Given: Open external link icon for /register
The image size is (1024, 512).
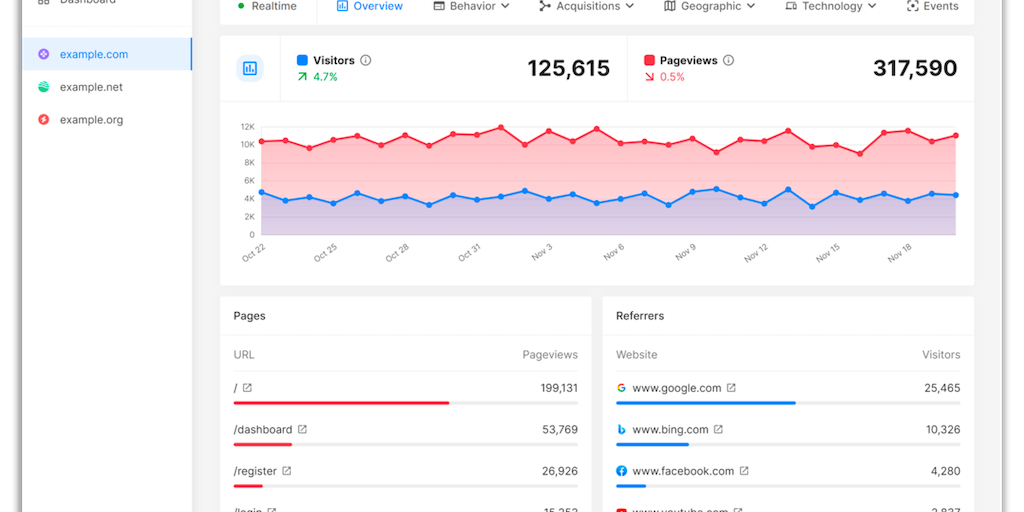Looking at the screenshot, I should tap(287, 470).
